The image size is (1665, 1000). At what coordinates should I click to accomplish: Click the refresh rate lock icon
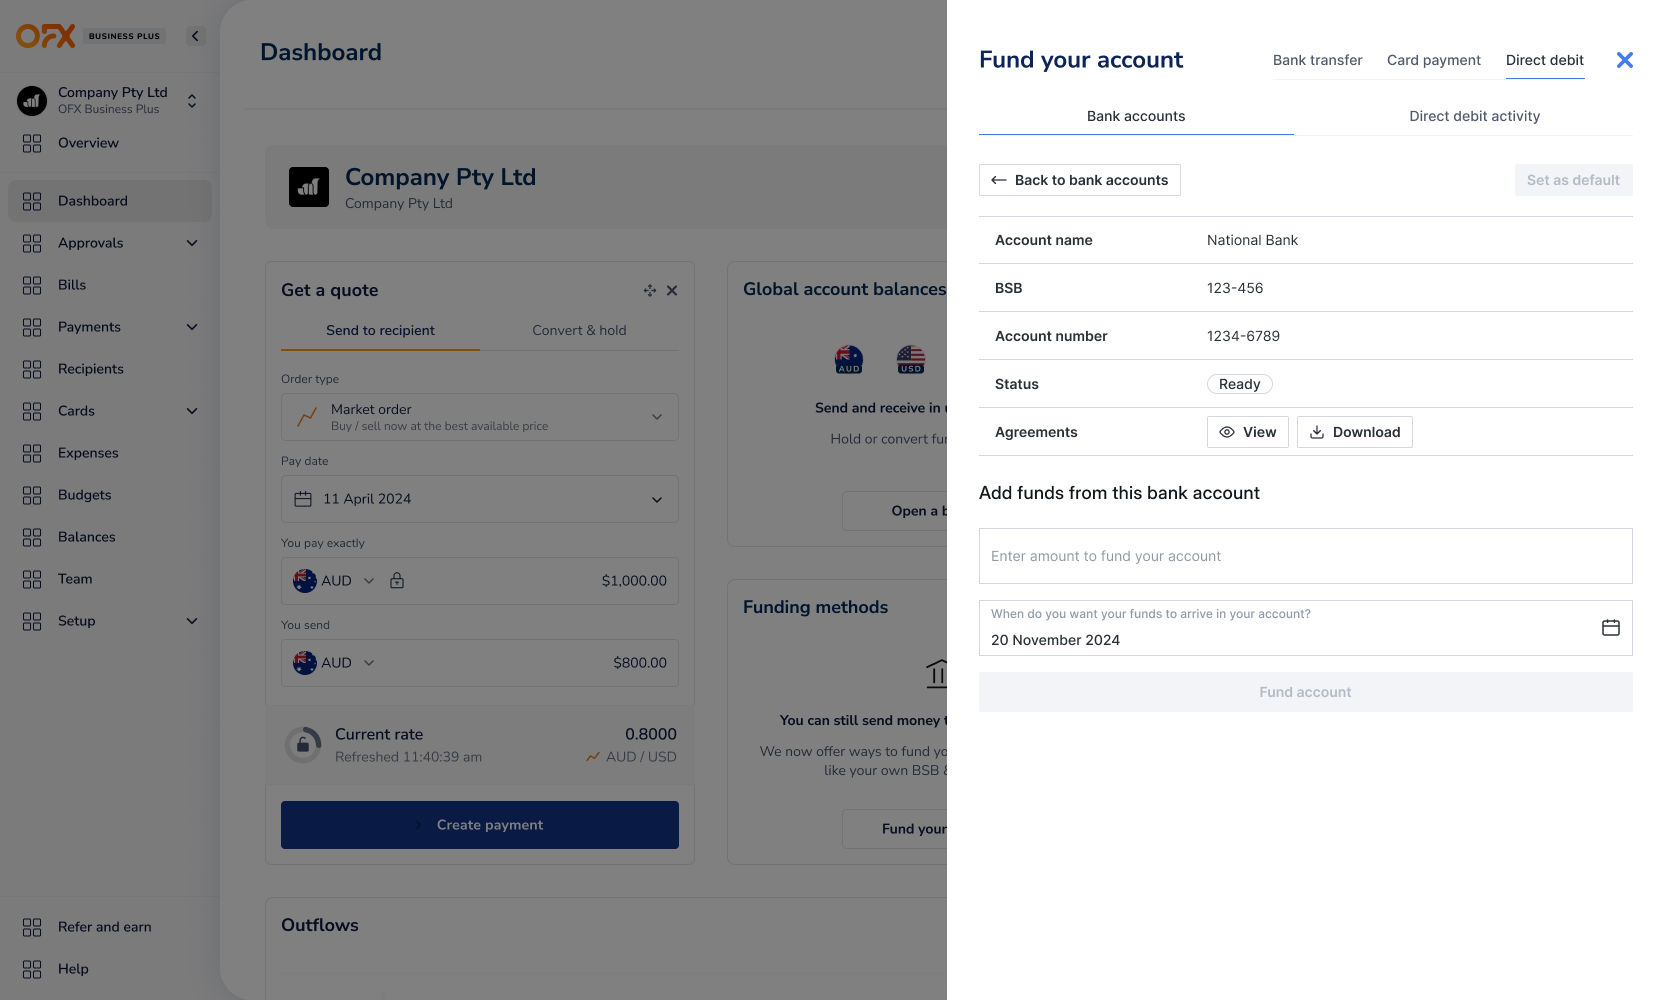(x=303, y=745)
